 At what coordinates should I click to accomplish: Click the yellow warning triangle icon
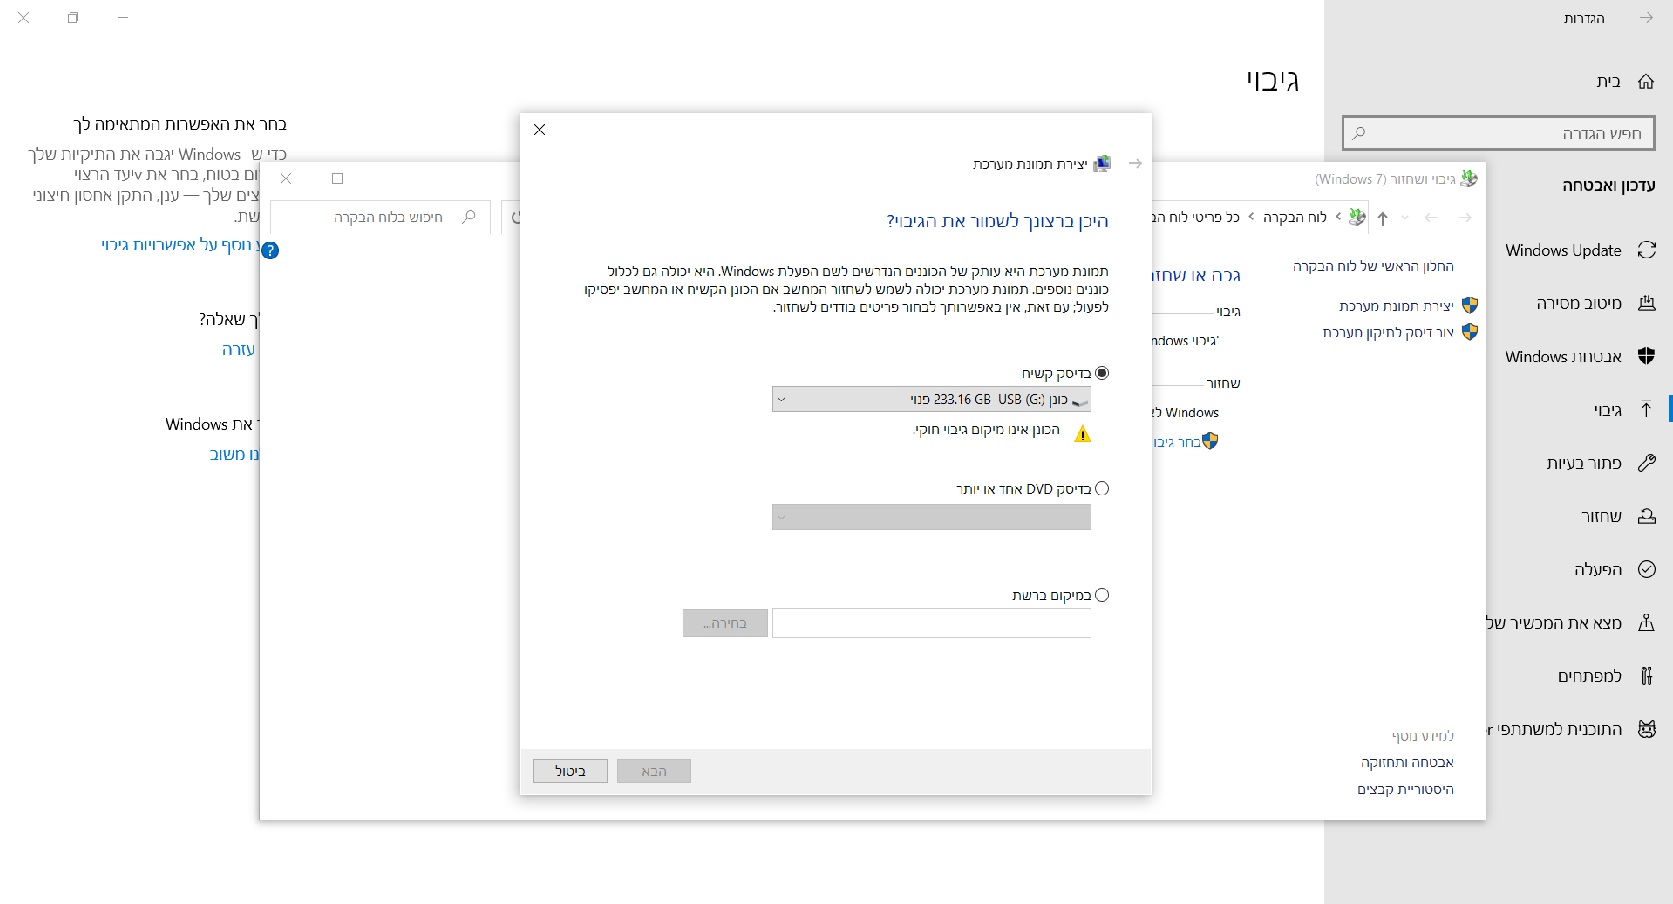pyautogui.click(x=1082, y=433)
